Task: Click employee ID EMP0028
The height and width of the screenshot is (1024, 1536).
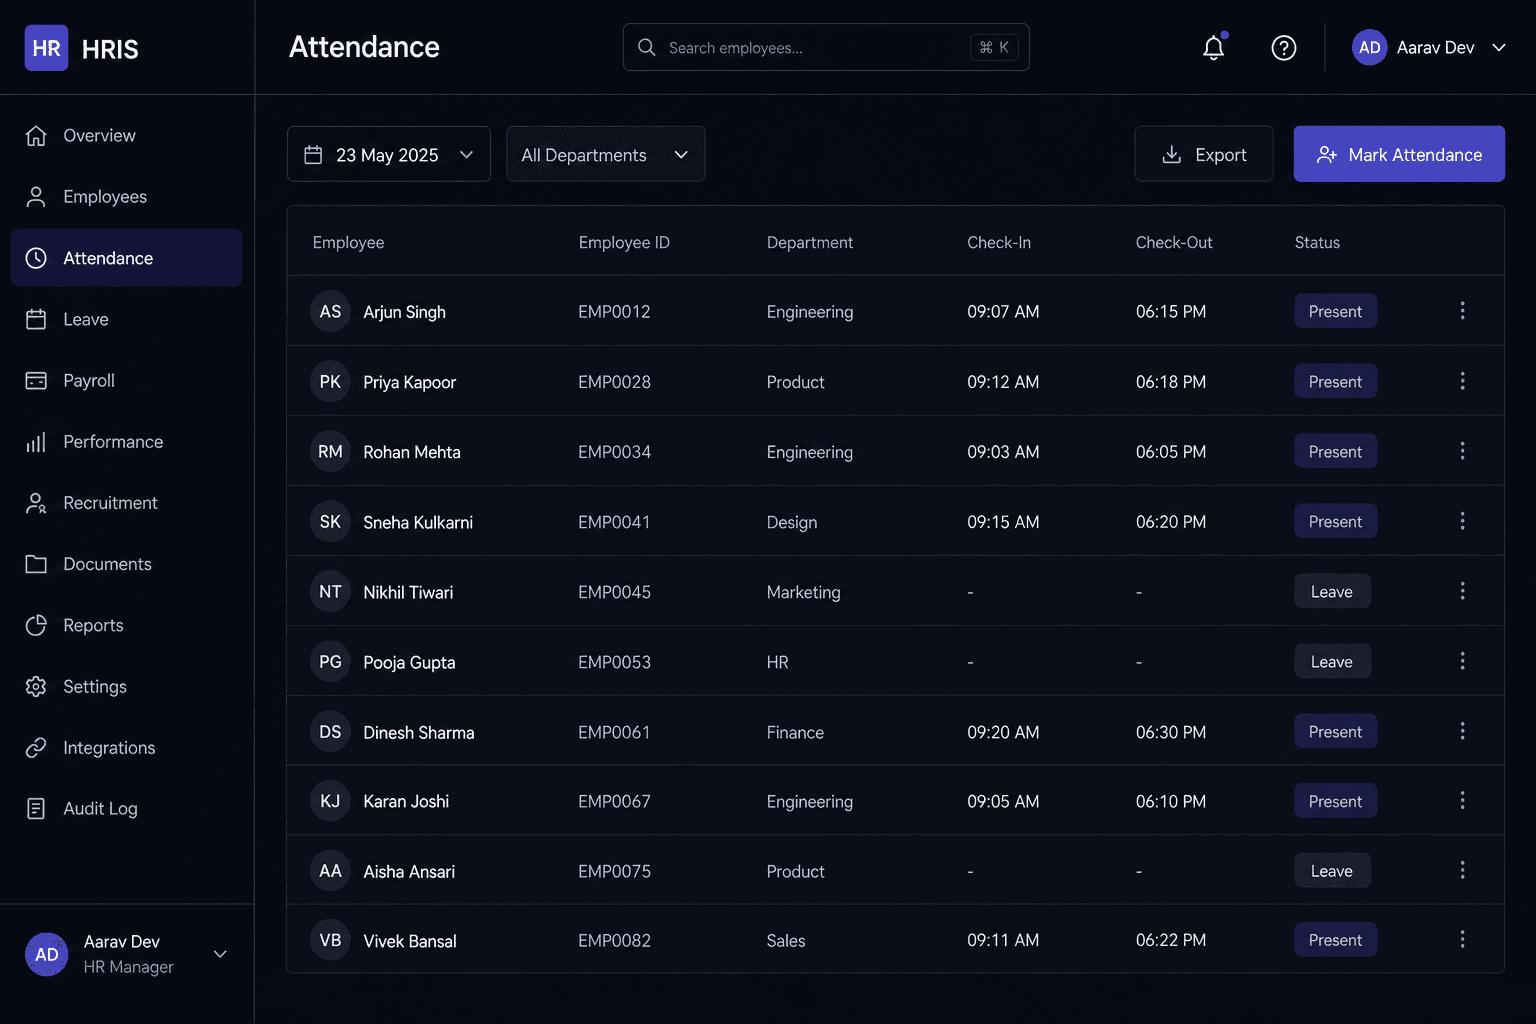Action: pos(614,382)
